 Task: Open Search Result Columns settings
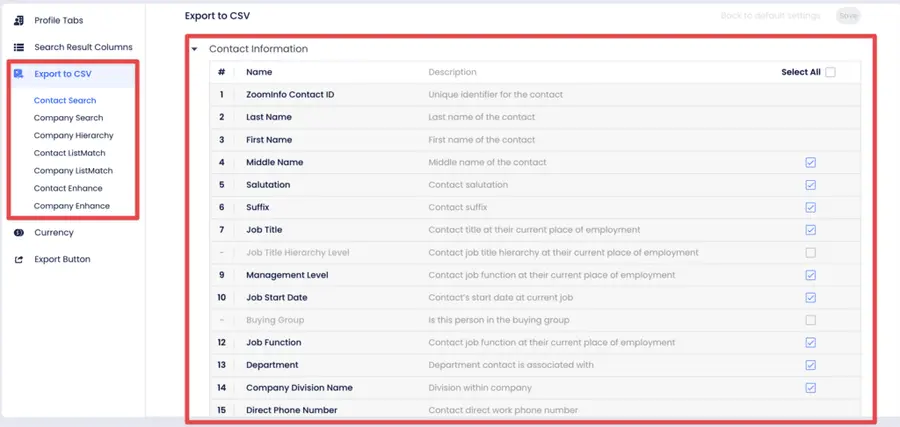click(83, 47)
